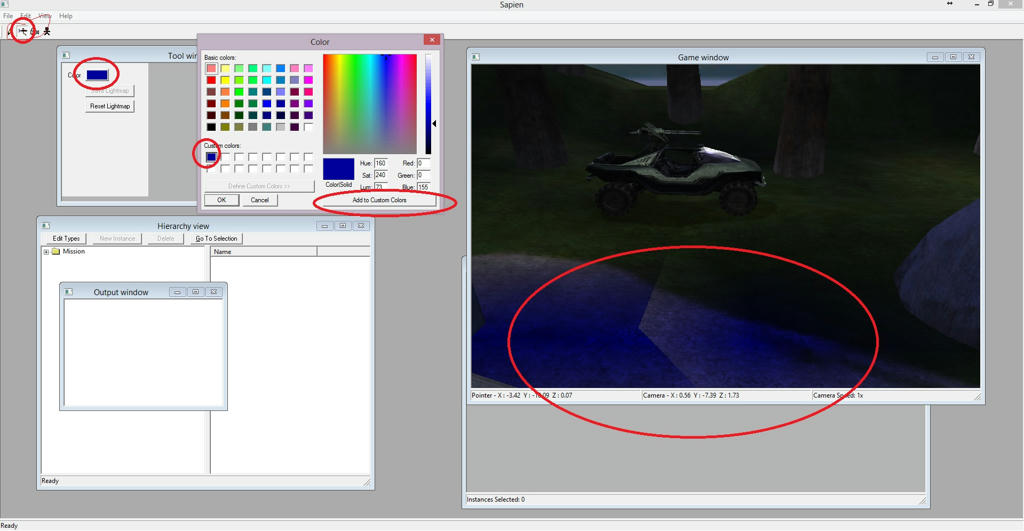1024x531 pixels.
Task: Close the Output window
Action: (214, 292)
